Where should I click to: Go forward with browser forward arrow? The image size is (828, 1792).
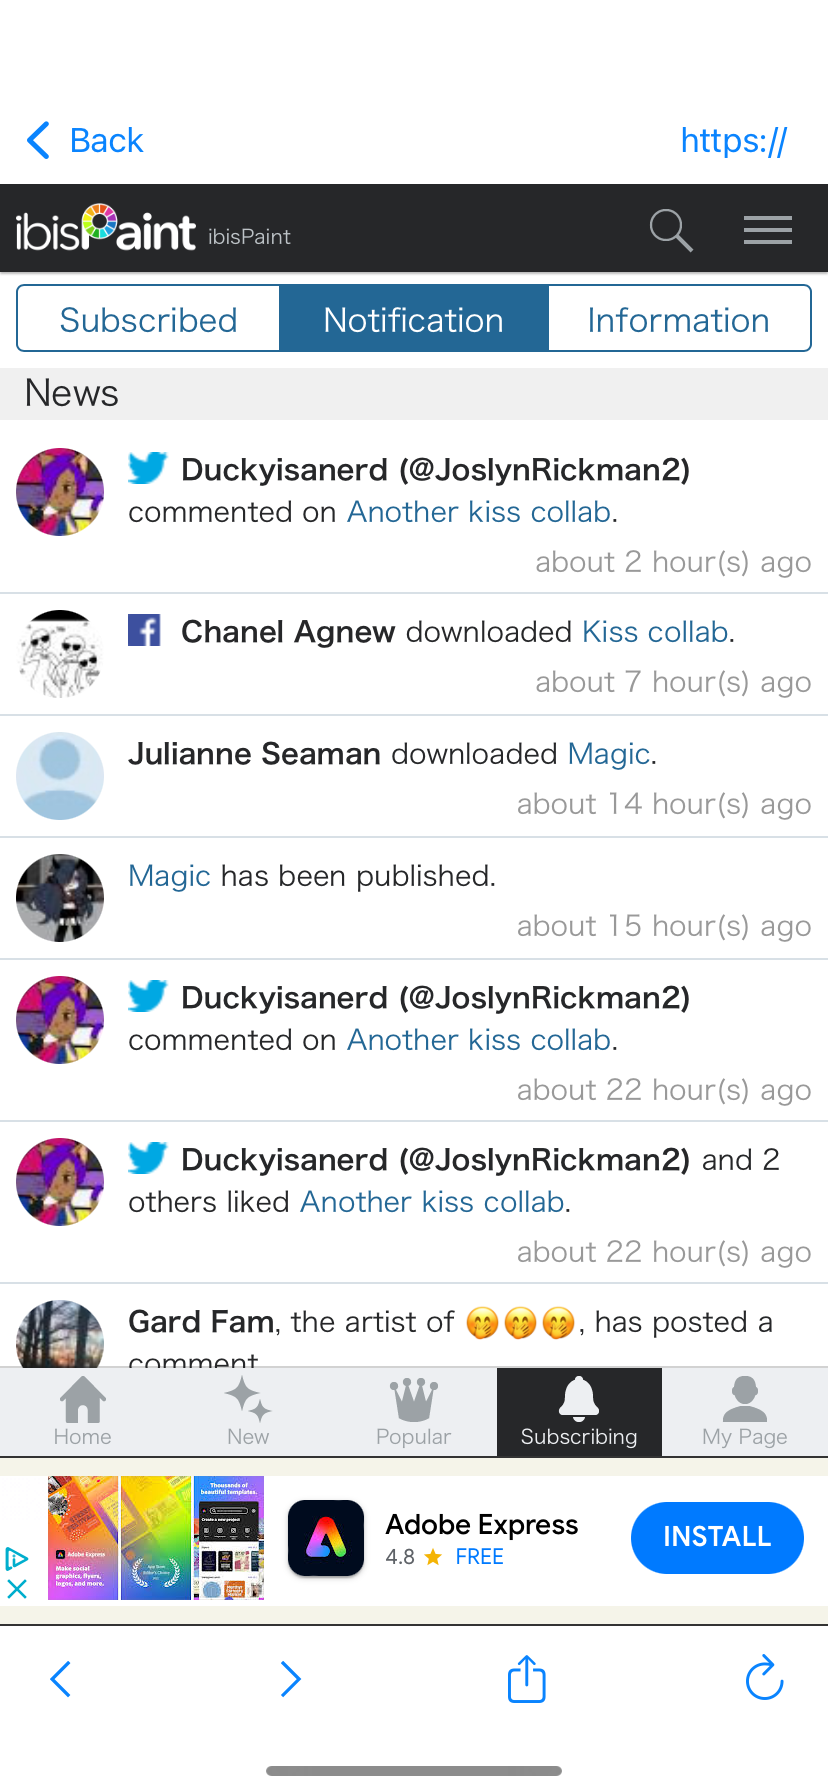291,1679
